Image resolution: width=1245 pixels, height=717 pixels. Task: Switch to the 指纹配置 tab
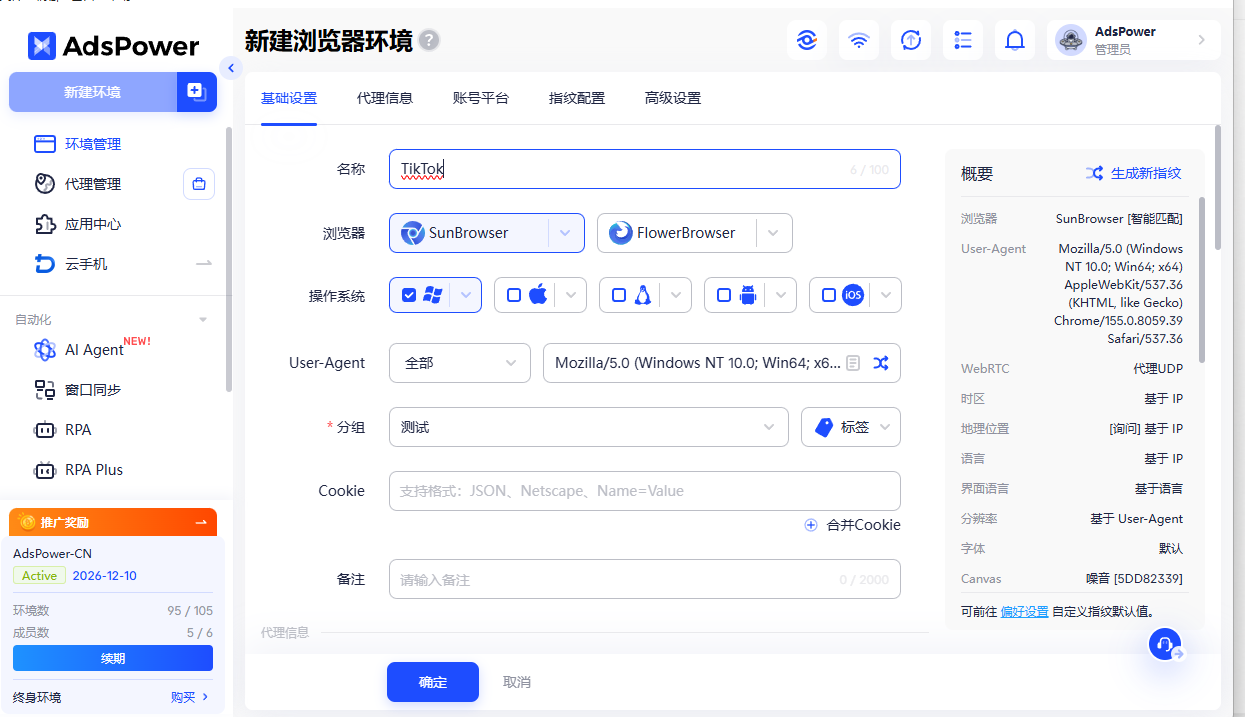point(577,98)
